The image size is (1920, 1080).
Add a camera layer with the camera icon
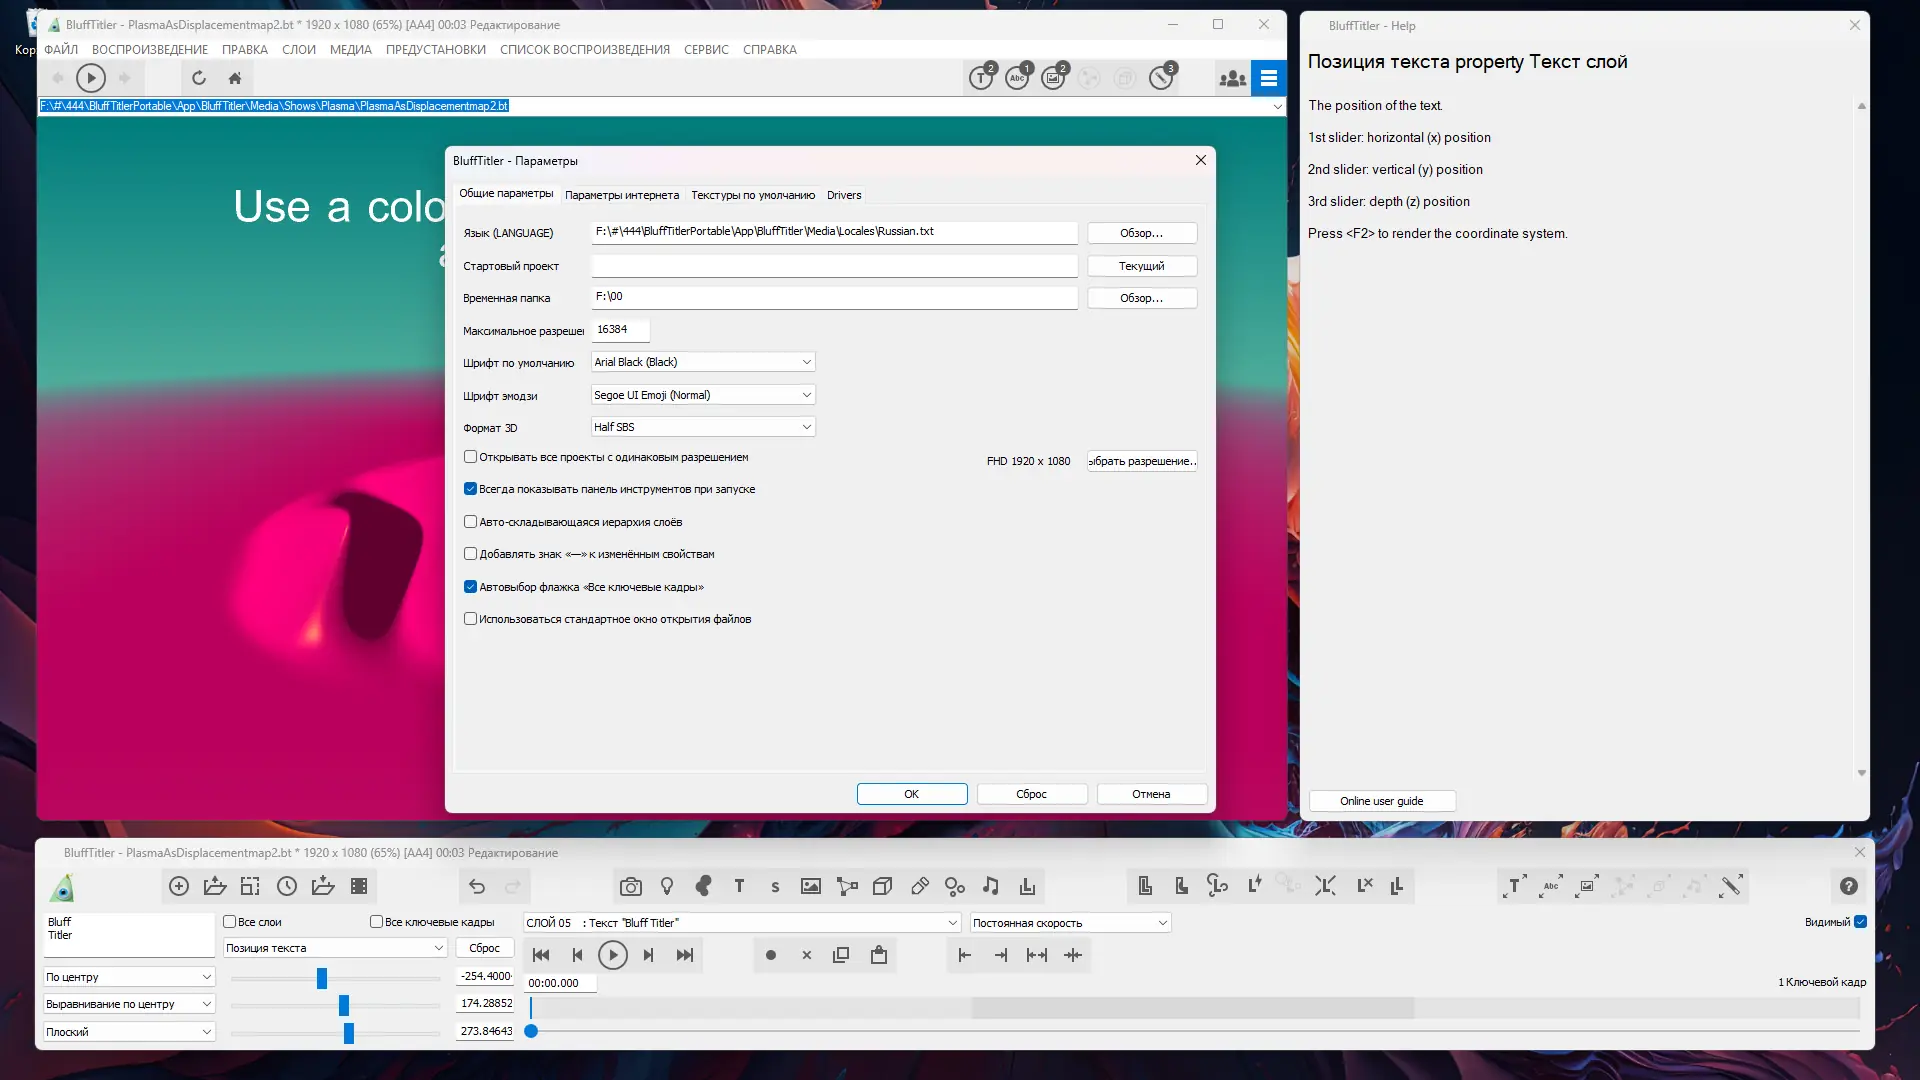pyautogui.click(x=630, y=887)
